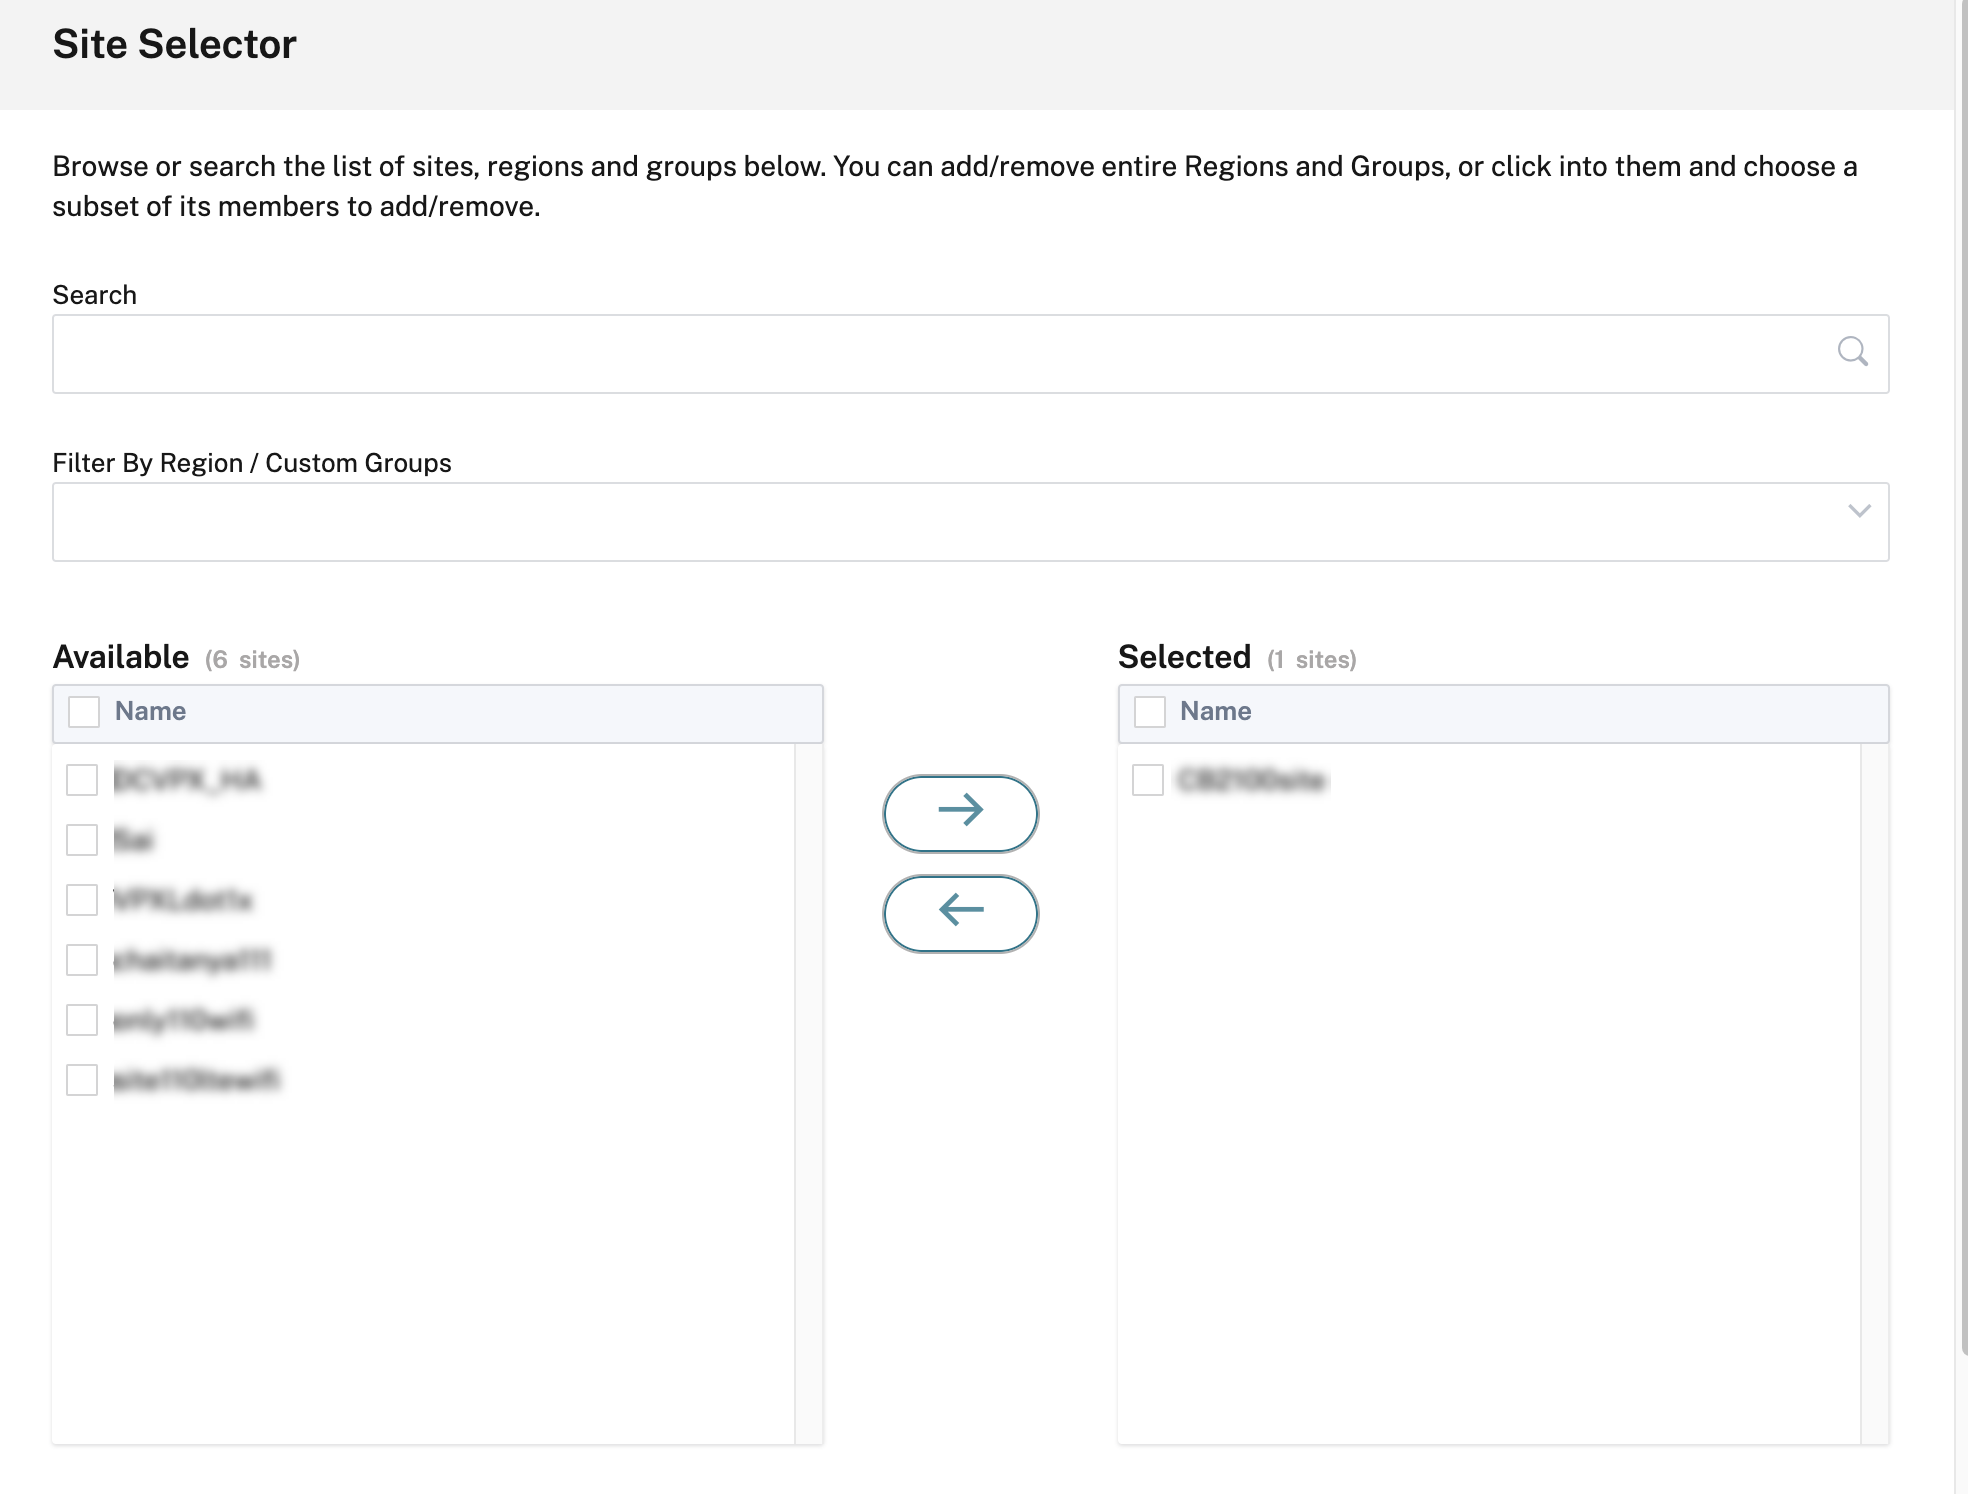Check the second Available site checkbox
The width and height of the screenshot is (1968, 1494).
[x=82, y=840]
